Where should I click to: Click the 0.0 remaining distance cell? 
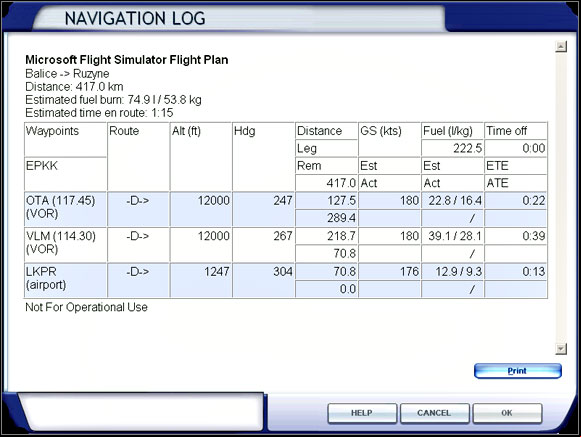(x=326, y=289)
